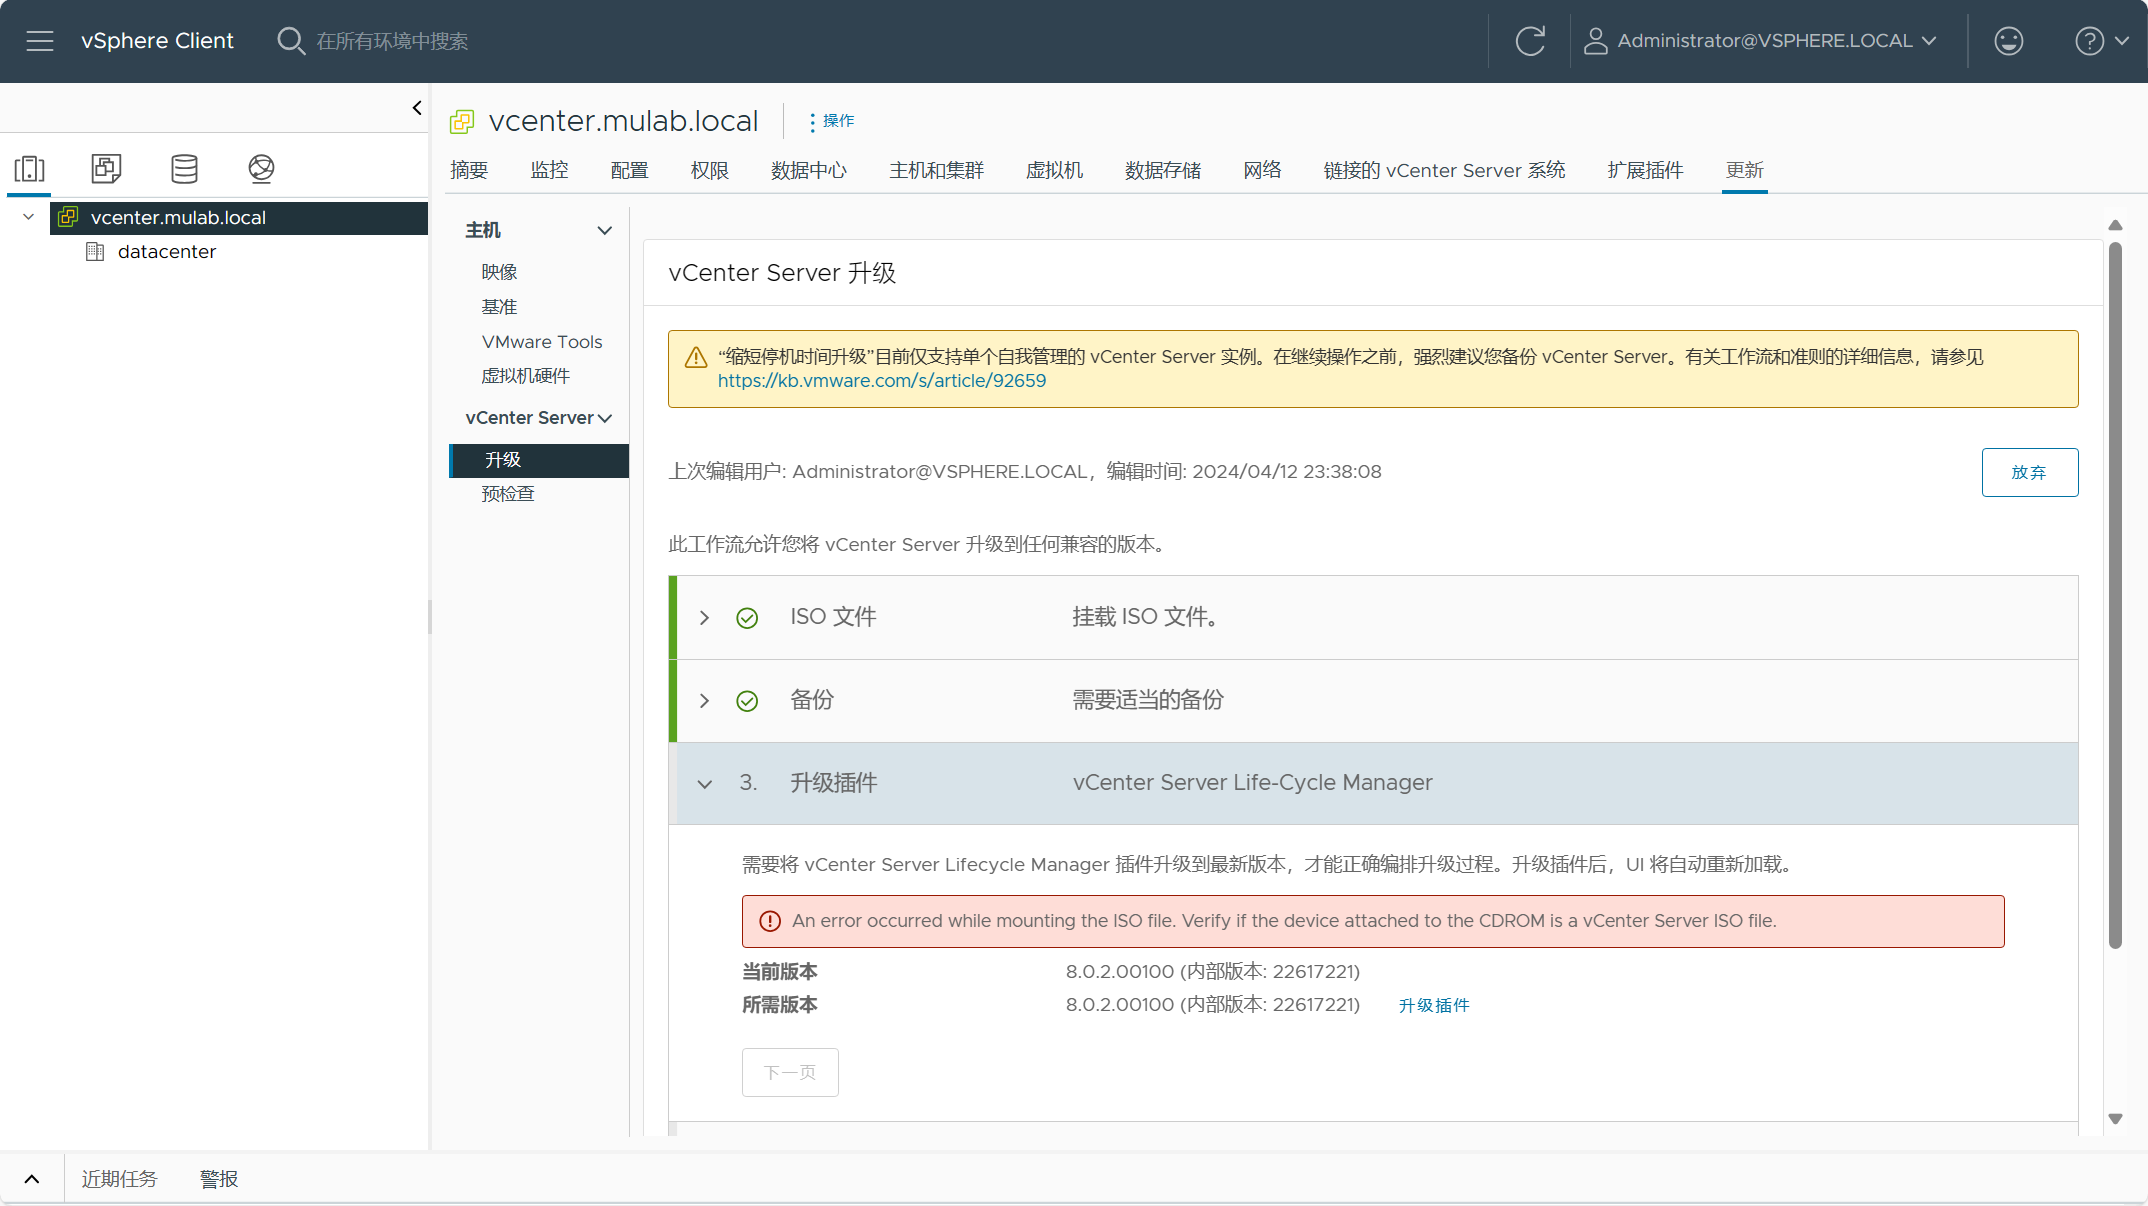Open the Administrator@VSPHERE.LOCAL user menu
This screenshot has width=2148, height=1206.
tap(1761, 41)
